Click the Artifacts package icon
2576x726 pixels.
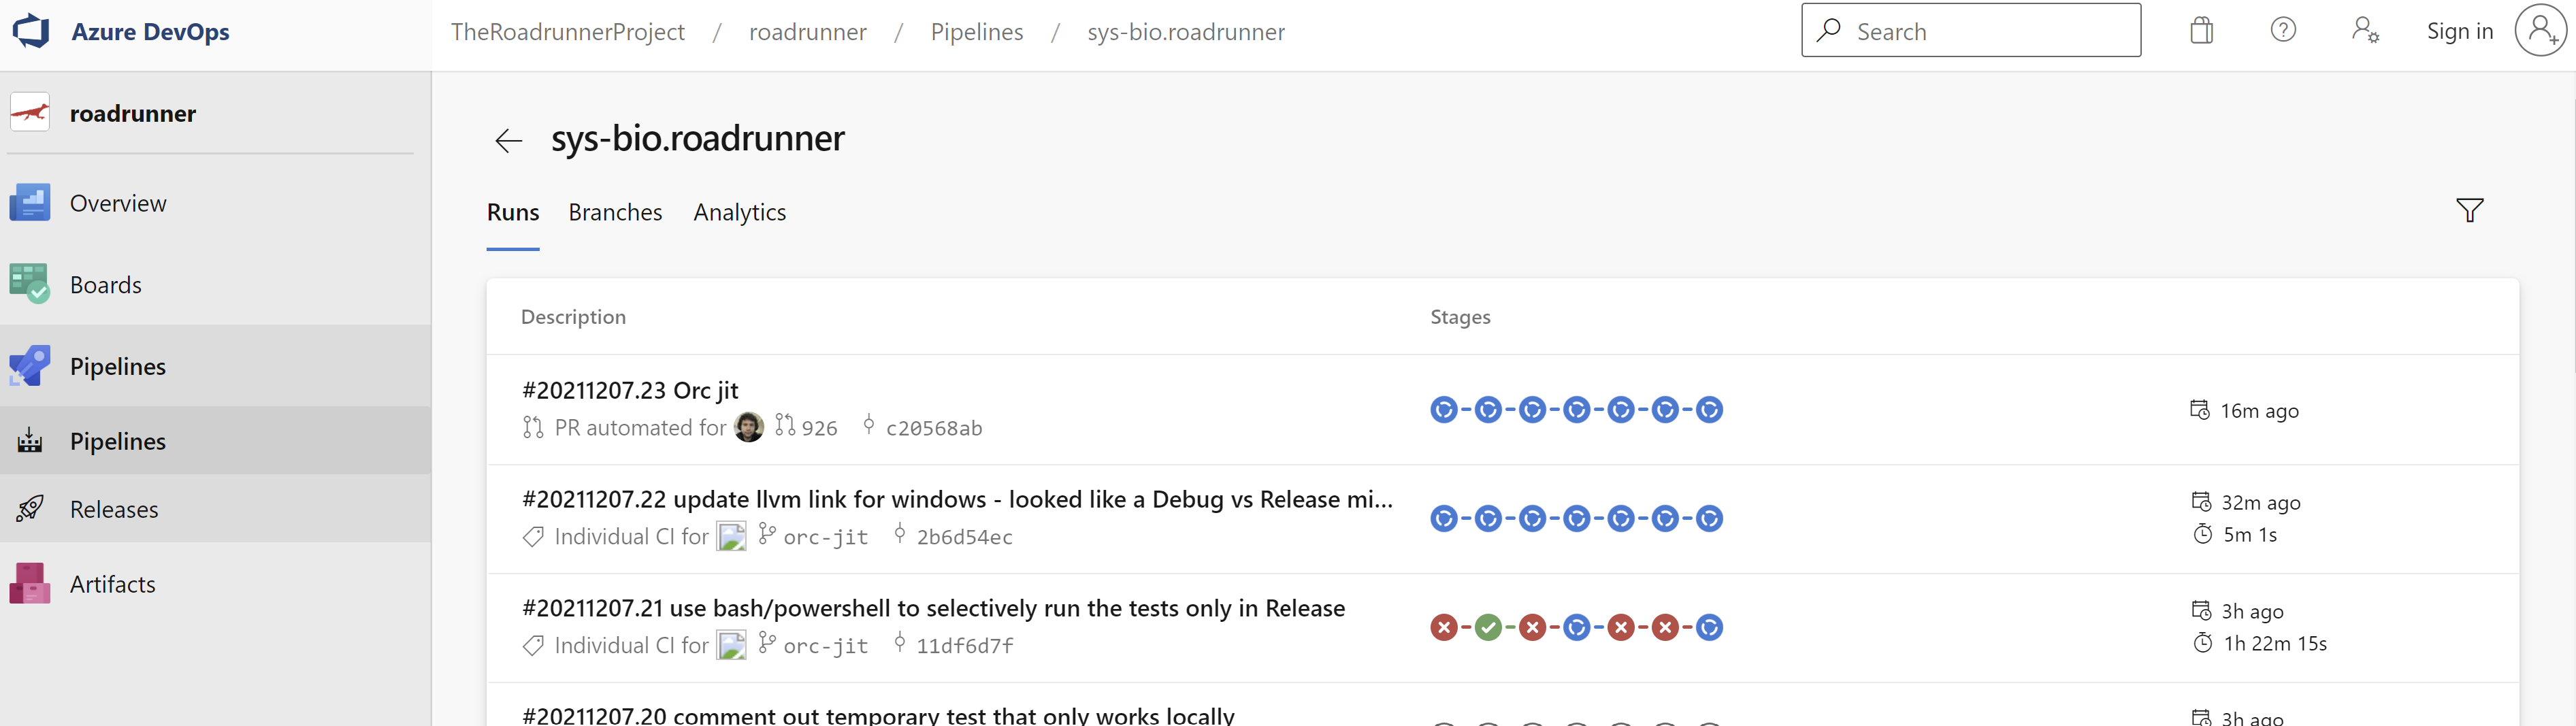30,583
